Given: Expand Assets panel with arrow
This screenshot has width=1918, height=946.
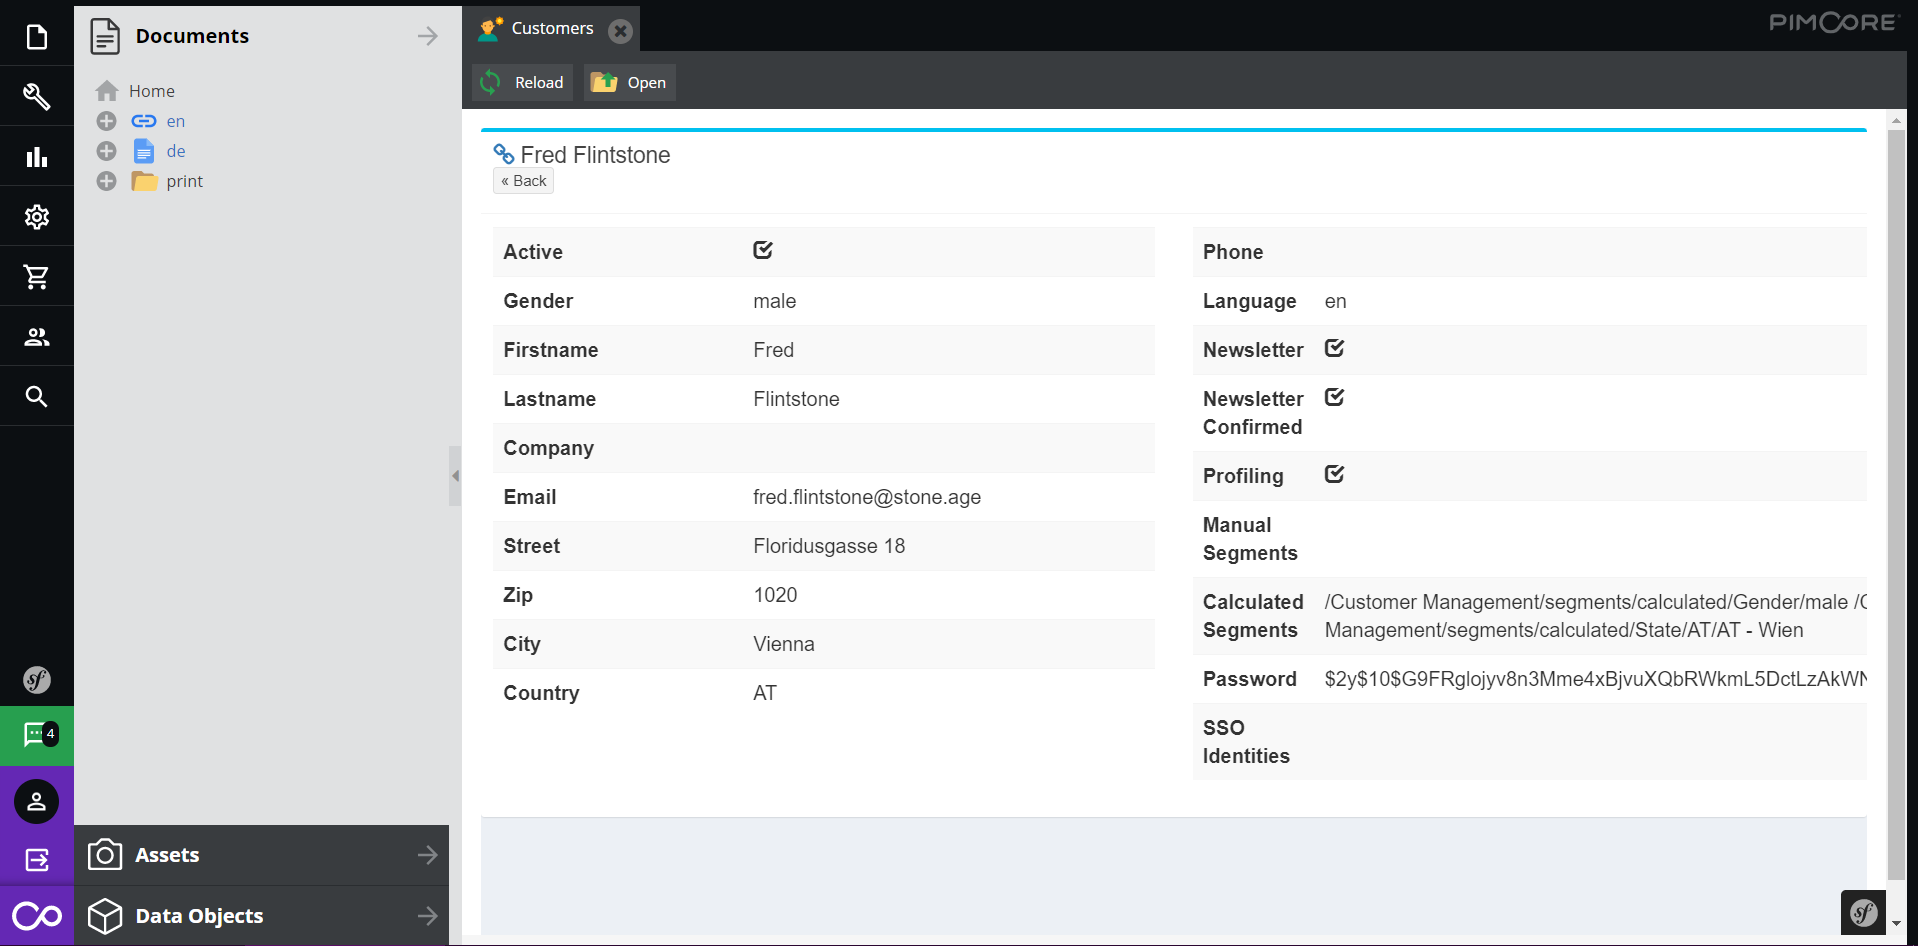Looking at the screenshot, I should point(428,855).
